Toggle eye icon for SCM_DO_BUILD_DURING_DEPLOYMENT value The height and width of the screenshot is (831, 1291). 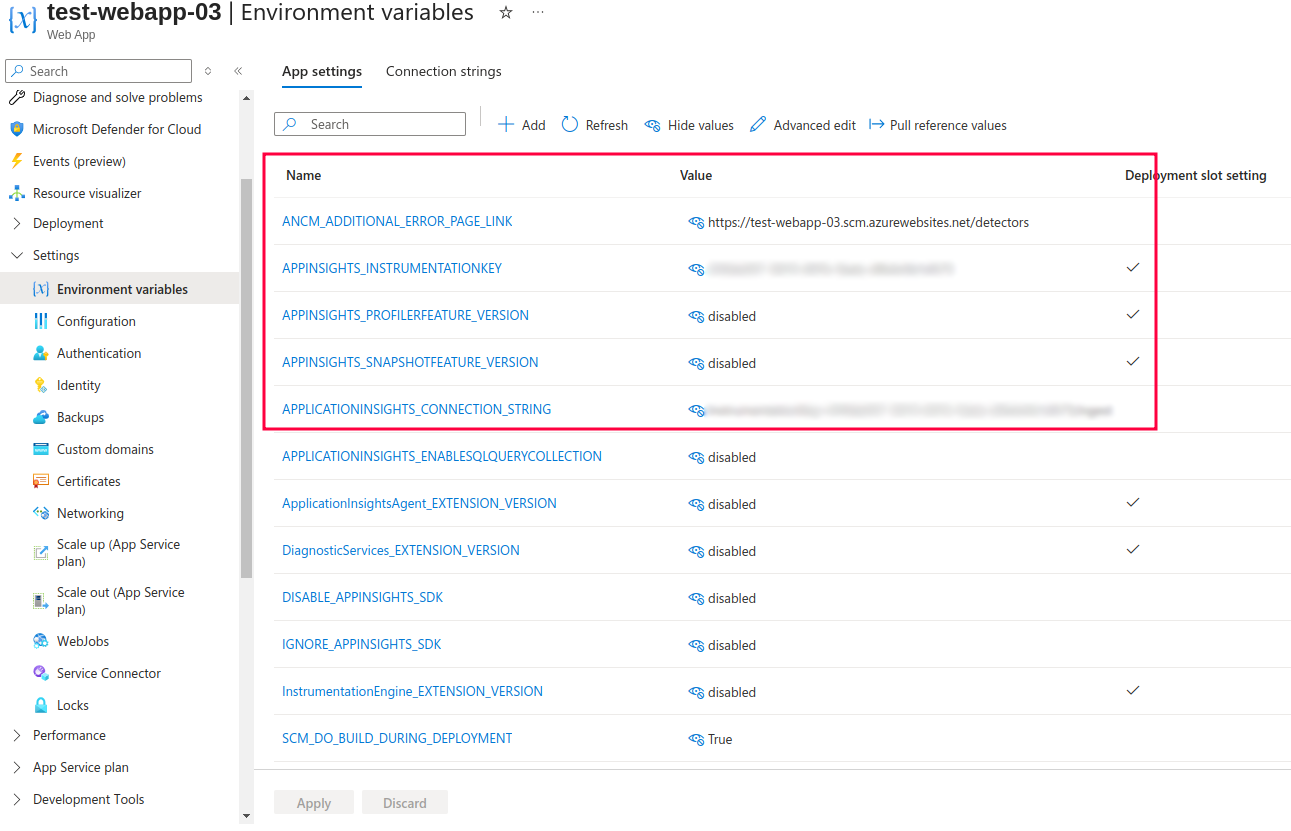click(696, 739)
